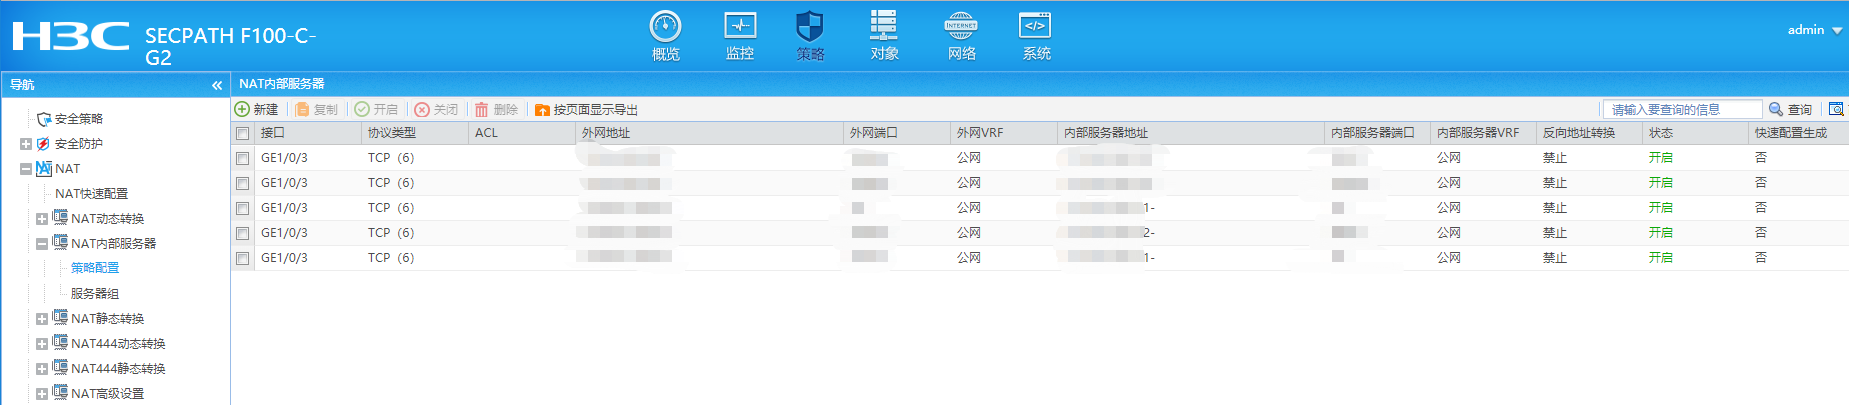Sort by the 内部服务器地址 column header
The image size is (1849, 405).
1191,133
